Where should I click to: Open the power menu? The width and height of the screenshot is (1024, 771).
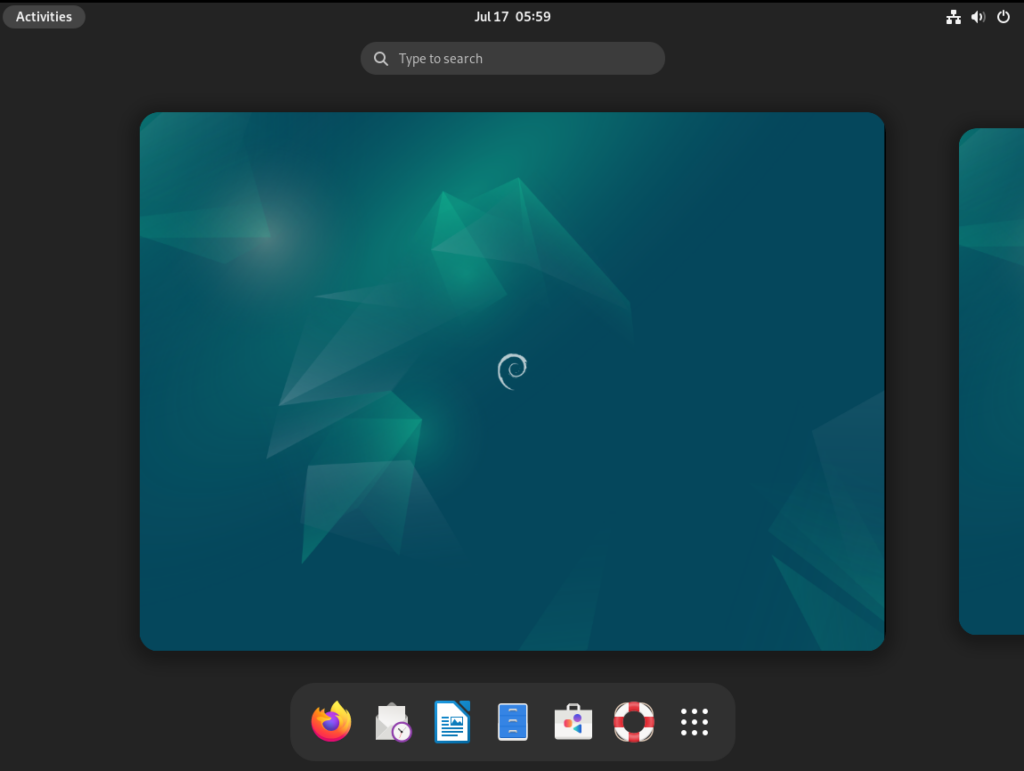coord(1002,16)
